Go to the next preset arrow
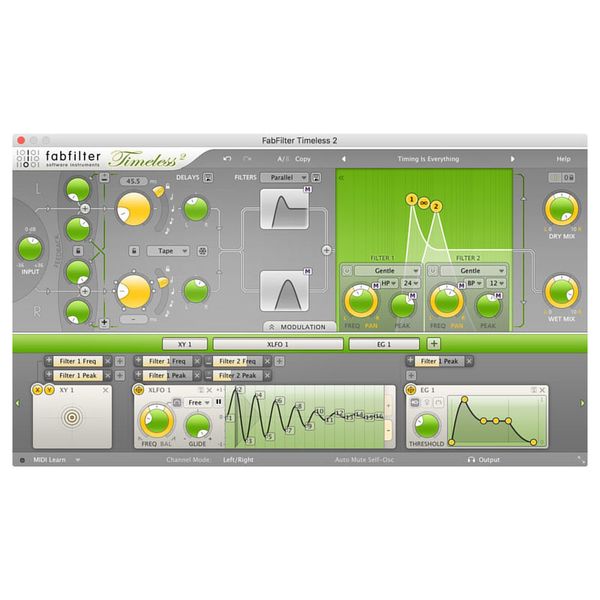600x600 pixels. click(513, 159)
